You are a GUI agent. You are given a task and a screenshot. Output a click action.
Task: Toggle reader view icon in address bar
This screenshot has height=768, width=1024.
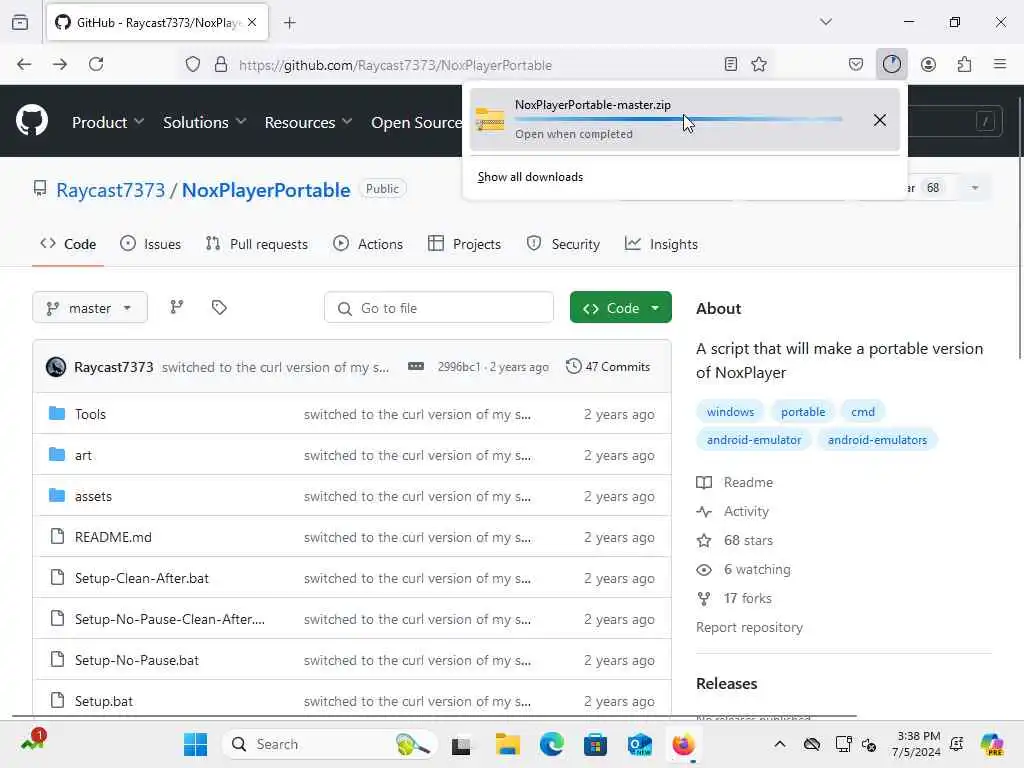coord(731,64)
